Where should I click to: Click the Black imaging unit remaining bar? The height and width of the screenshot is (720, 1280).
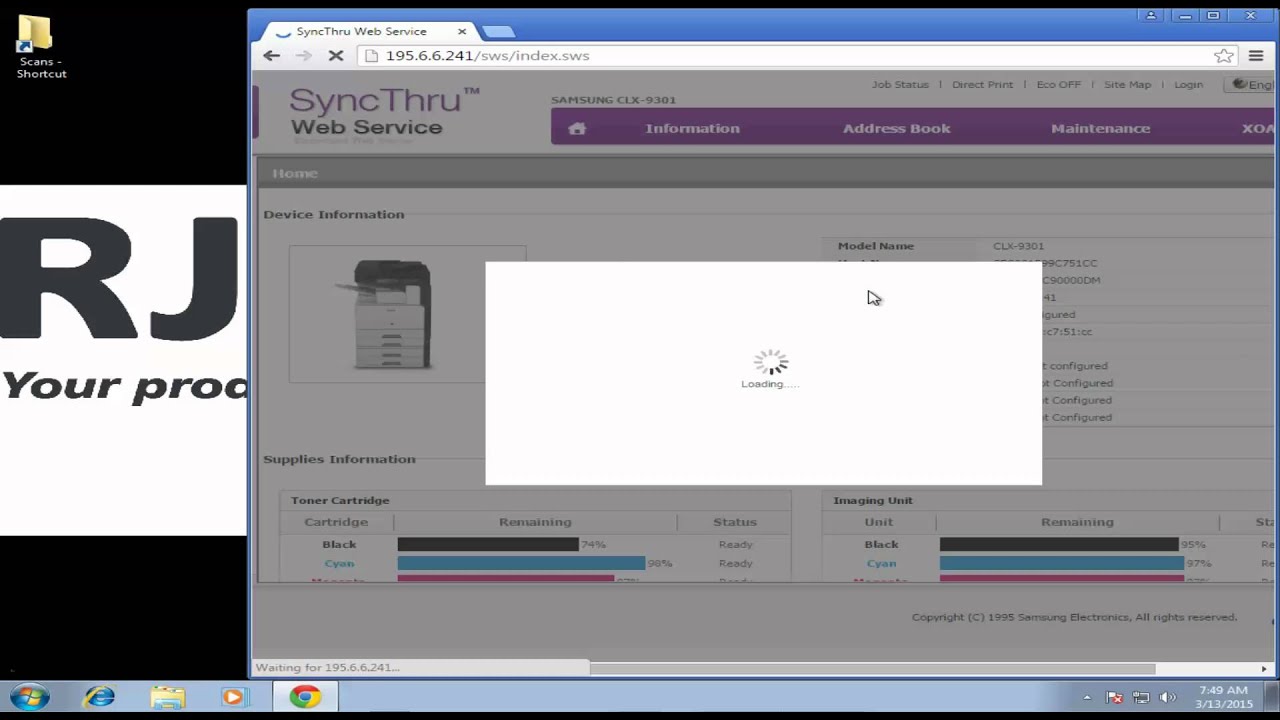point(1059,544)
